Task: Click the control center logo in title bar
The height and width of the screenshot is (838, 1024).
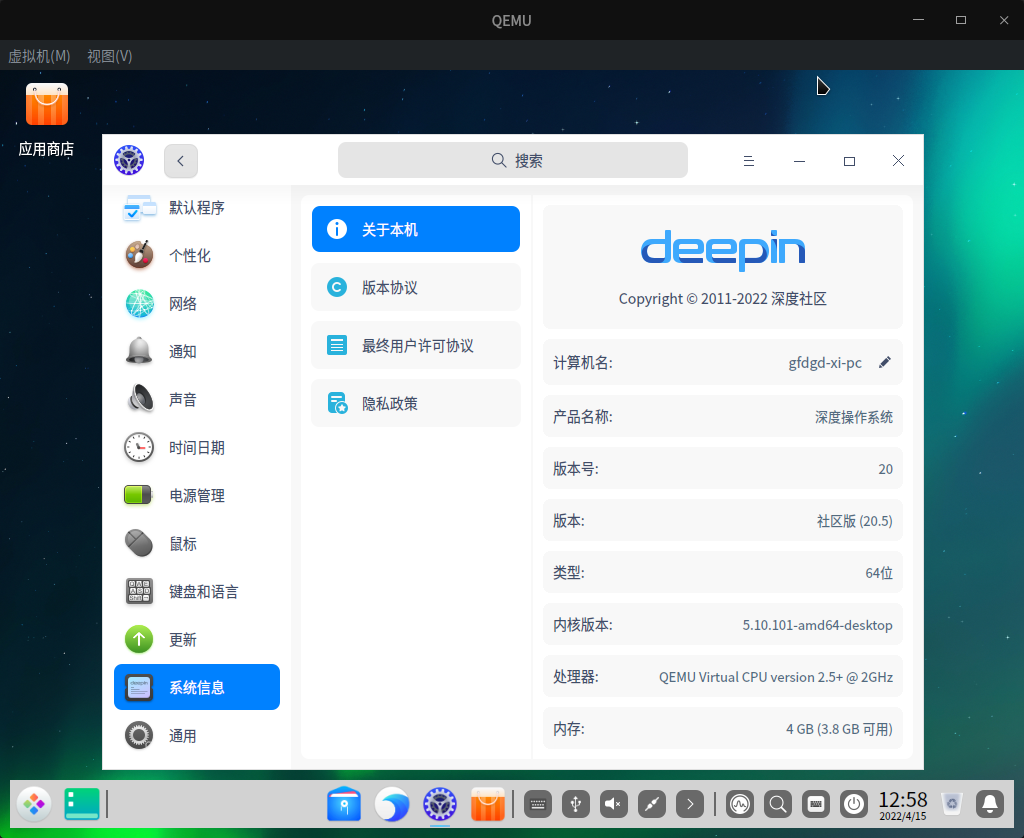Action: click(129, 160)
